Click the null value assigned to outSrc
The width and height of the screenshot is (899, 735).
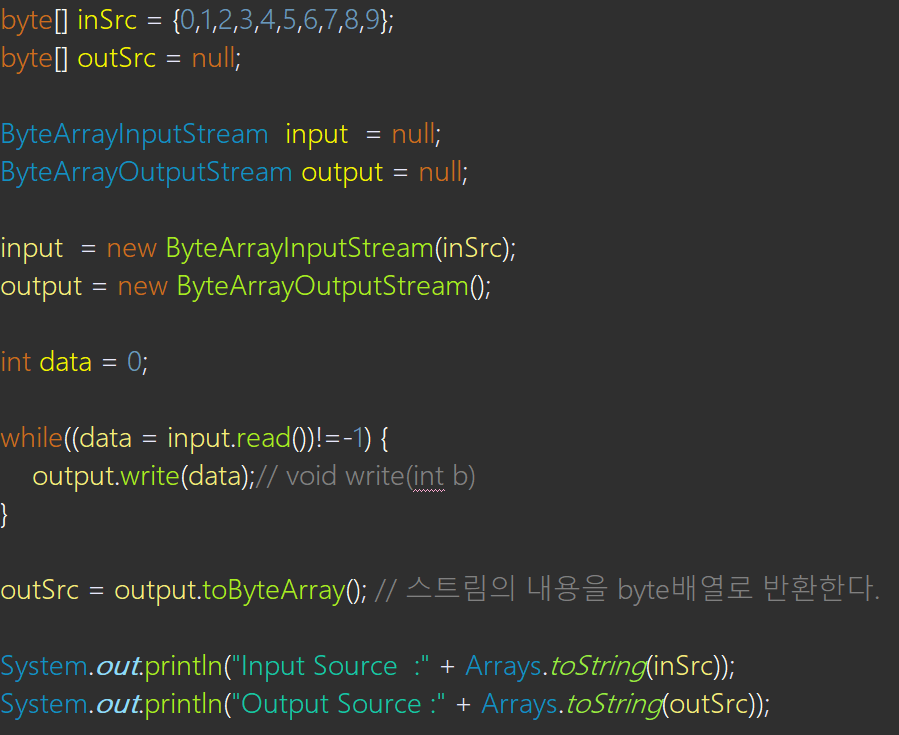[213, 58]
